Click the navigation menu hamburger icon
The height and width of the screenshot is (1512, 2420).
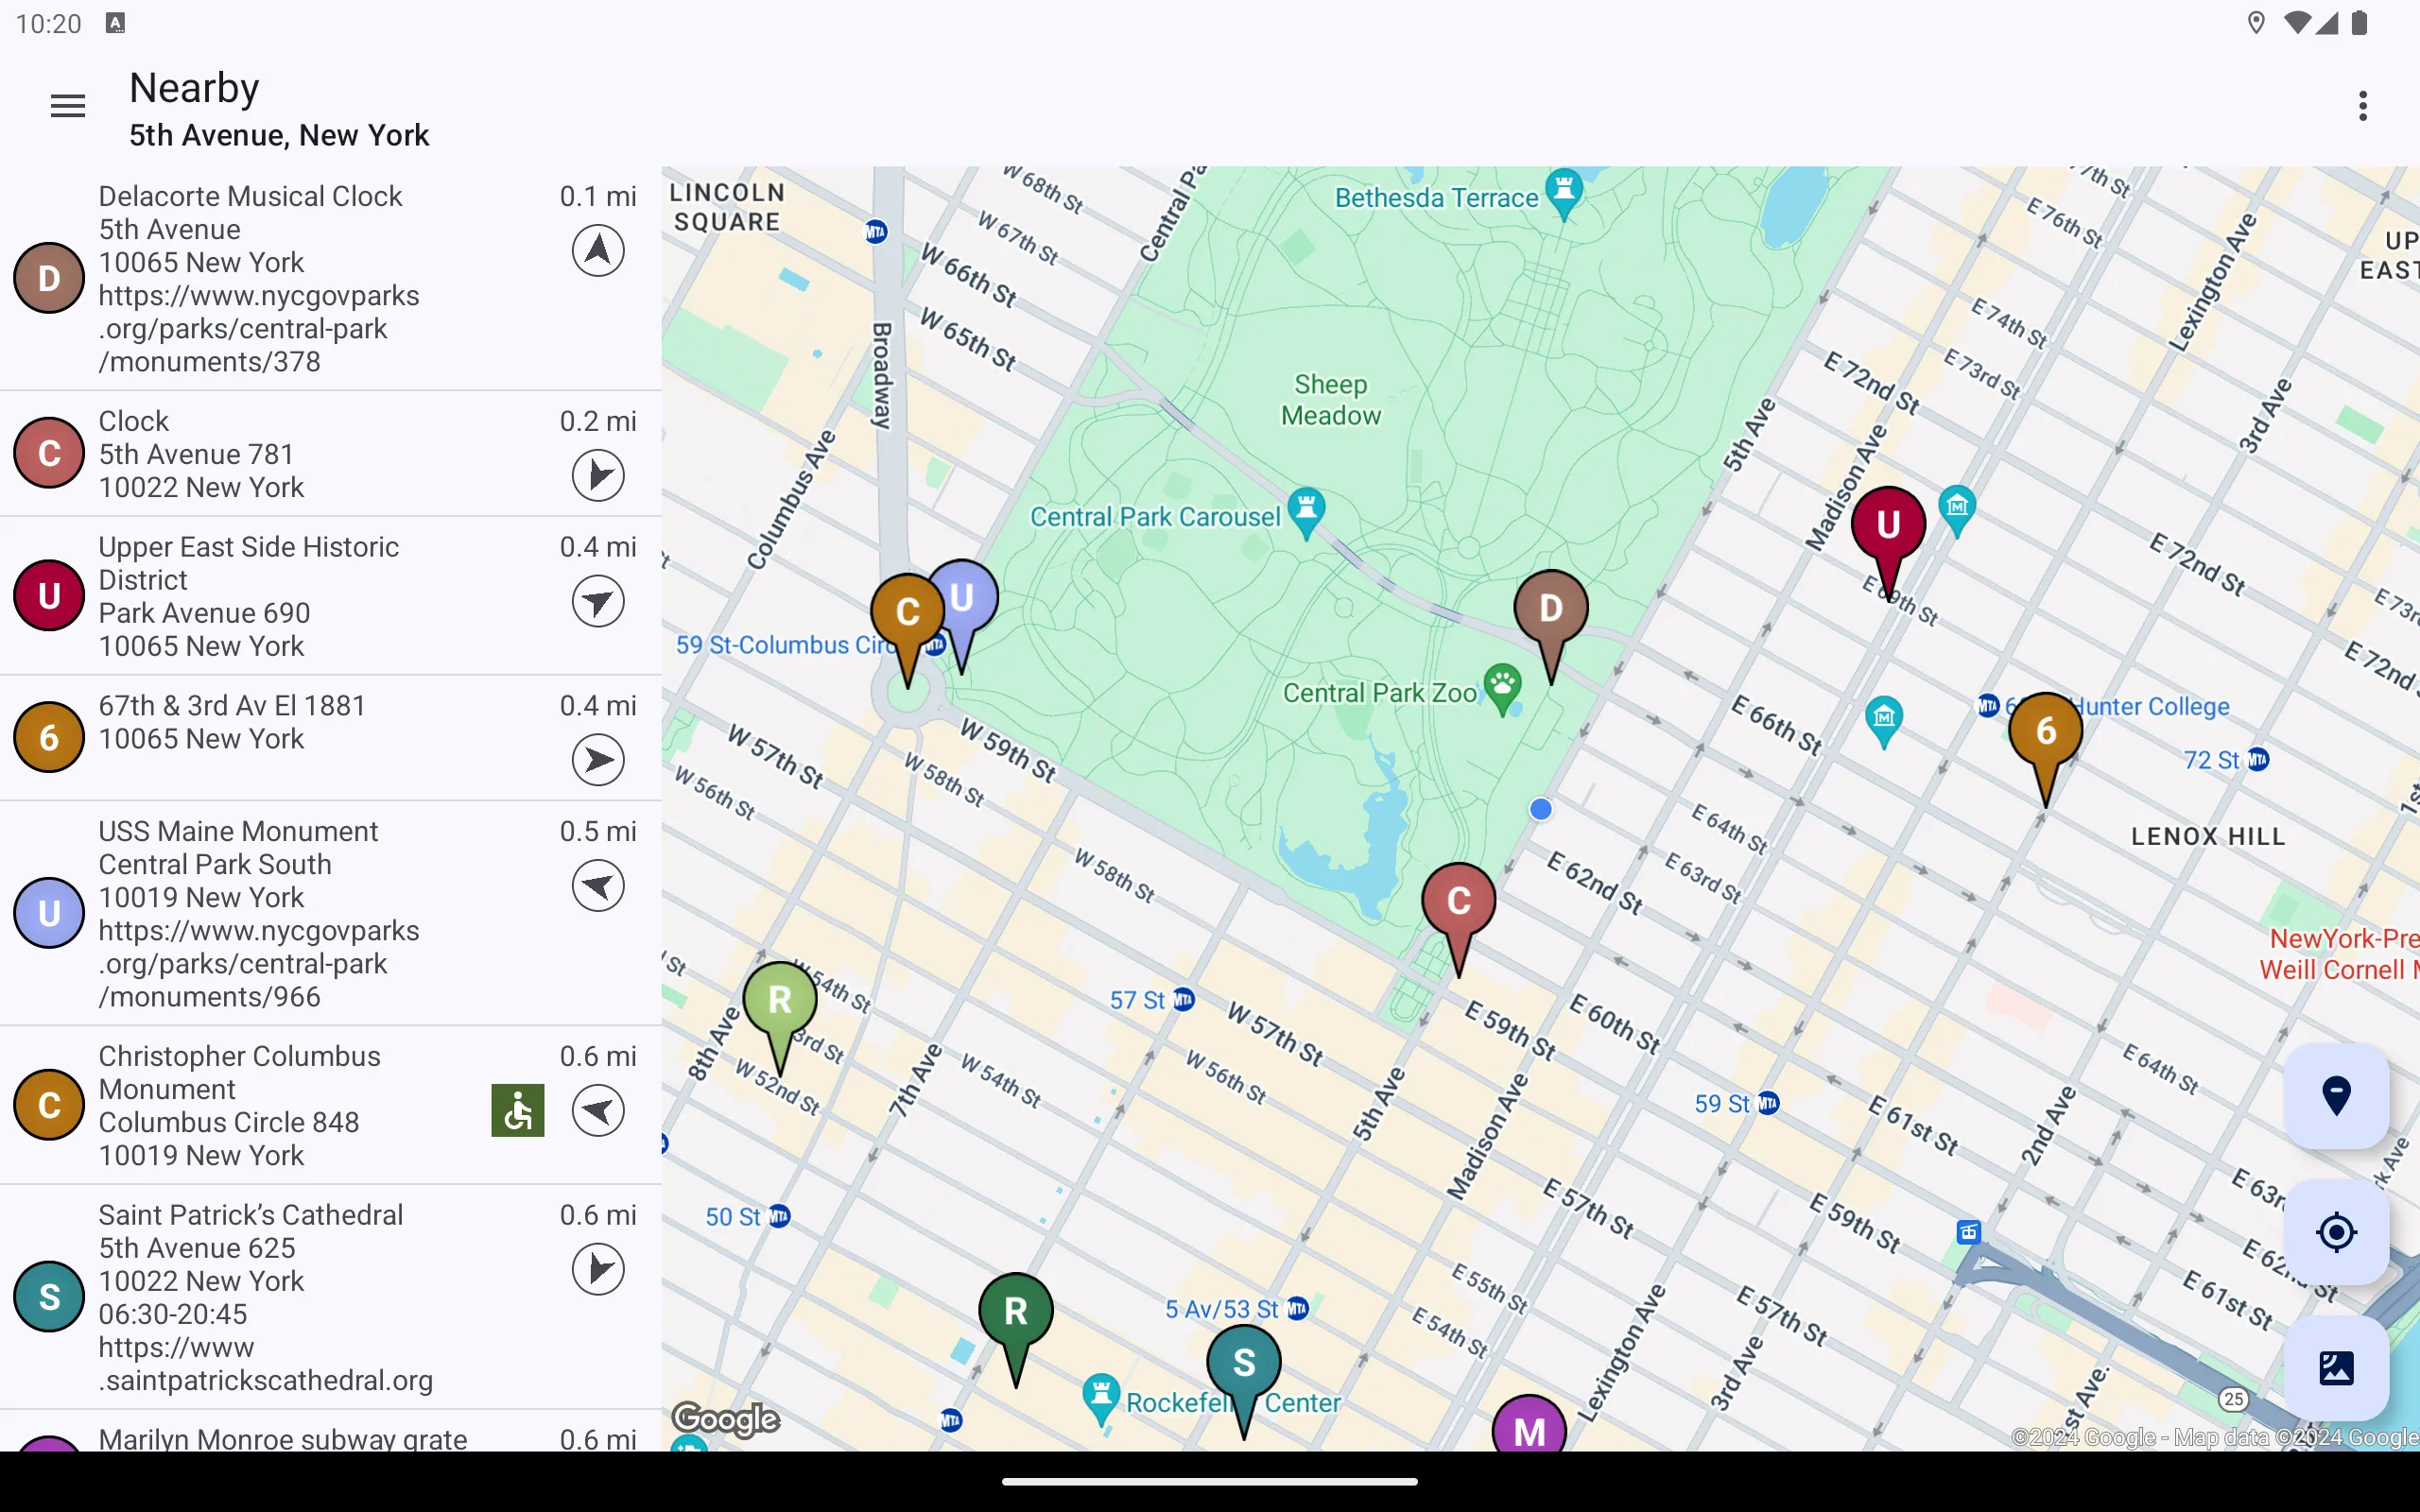[x=68, y=106]
